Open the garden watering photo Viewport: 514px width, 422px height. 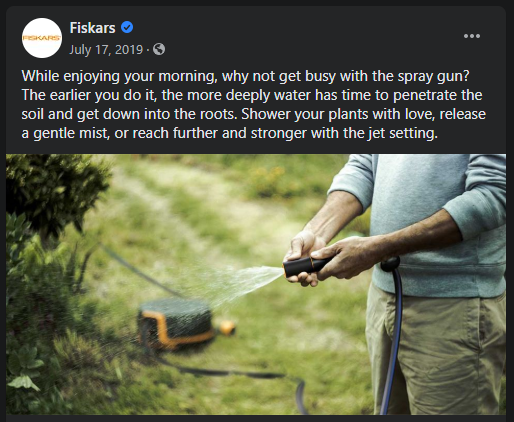(x=256, y=284)
